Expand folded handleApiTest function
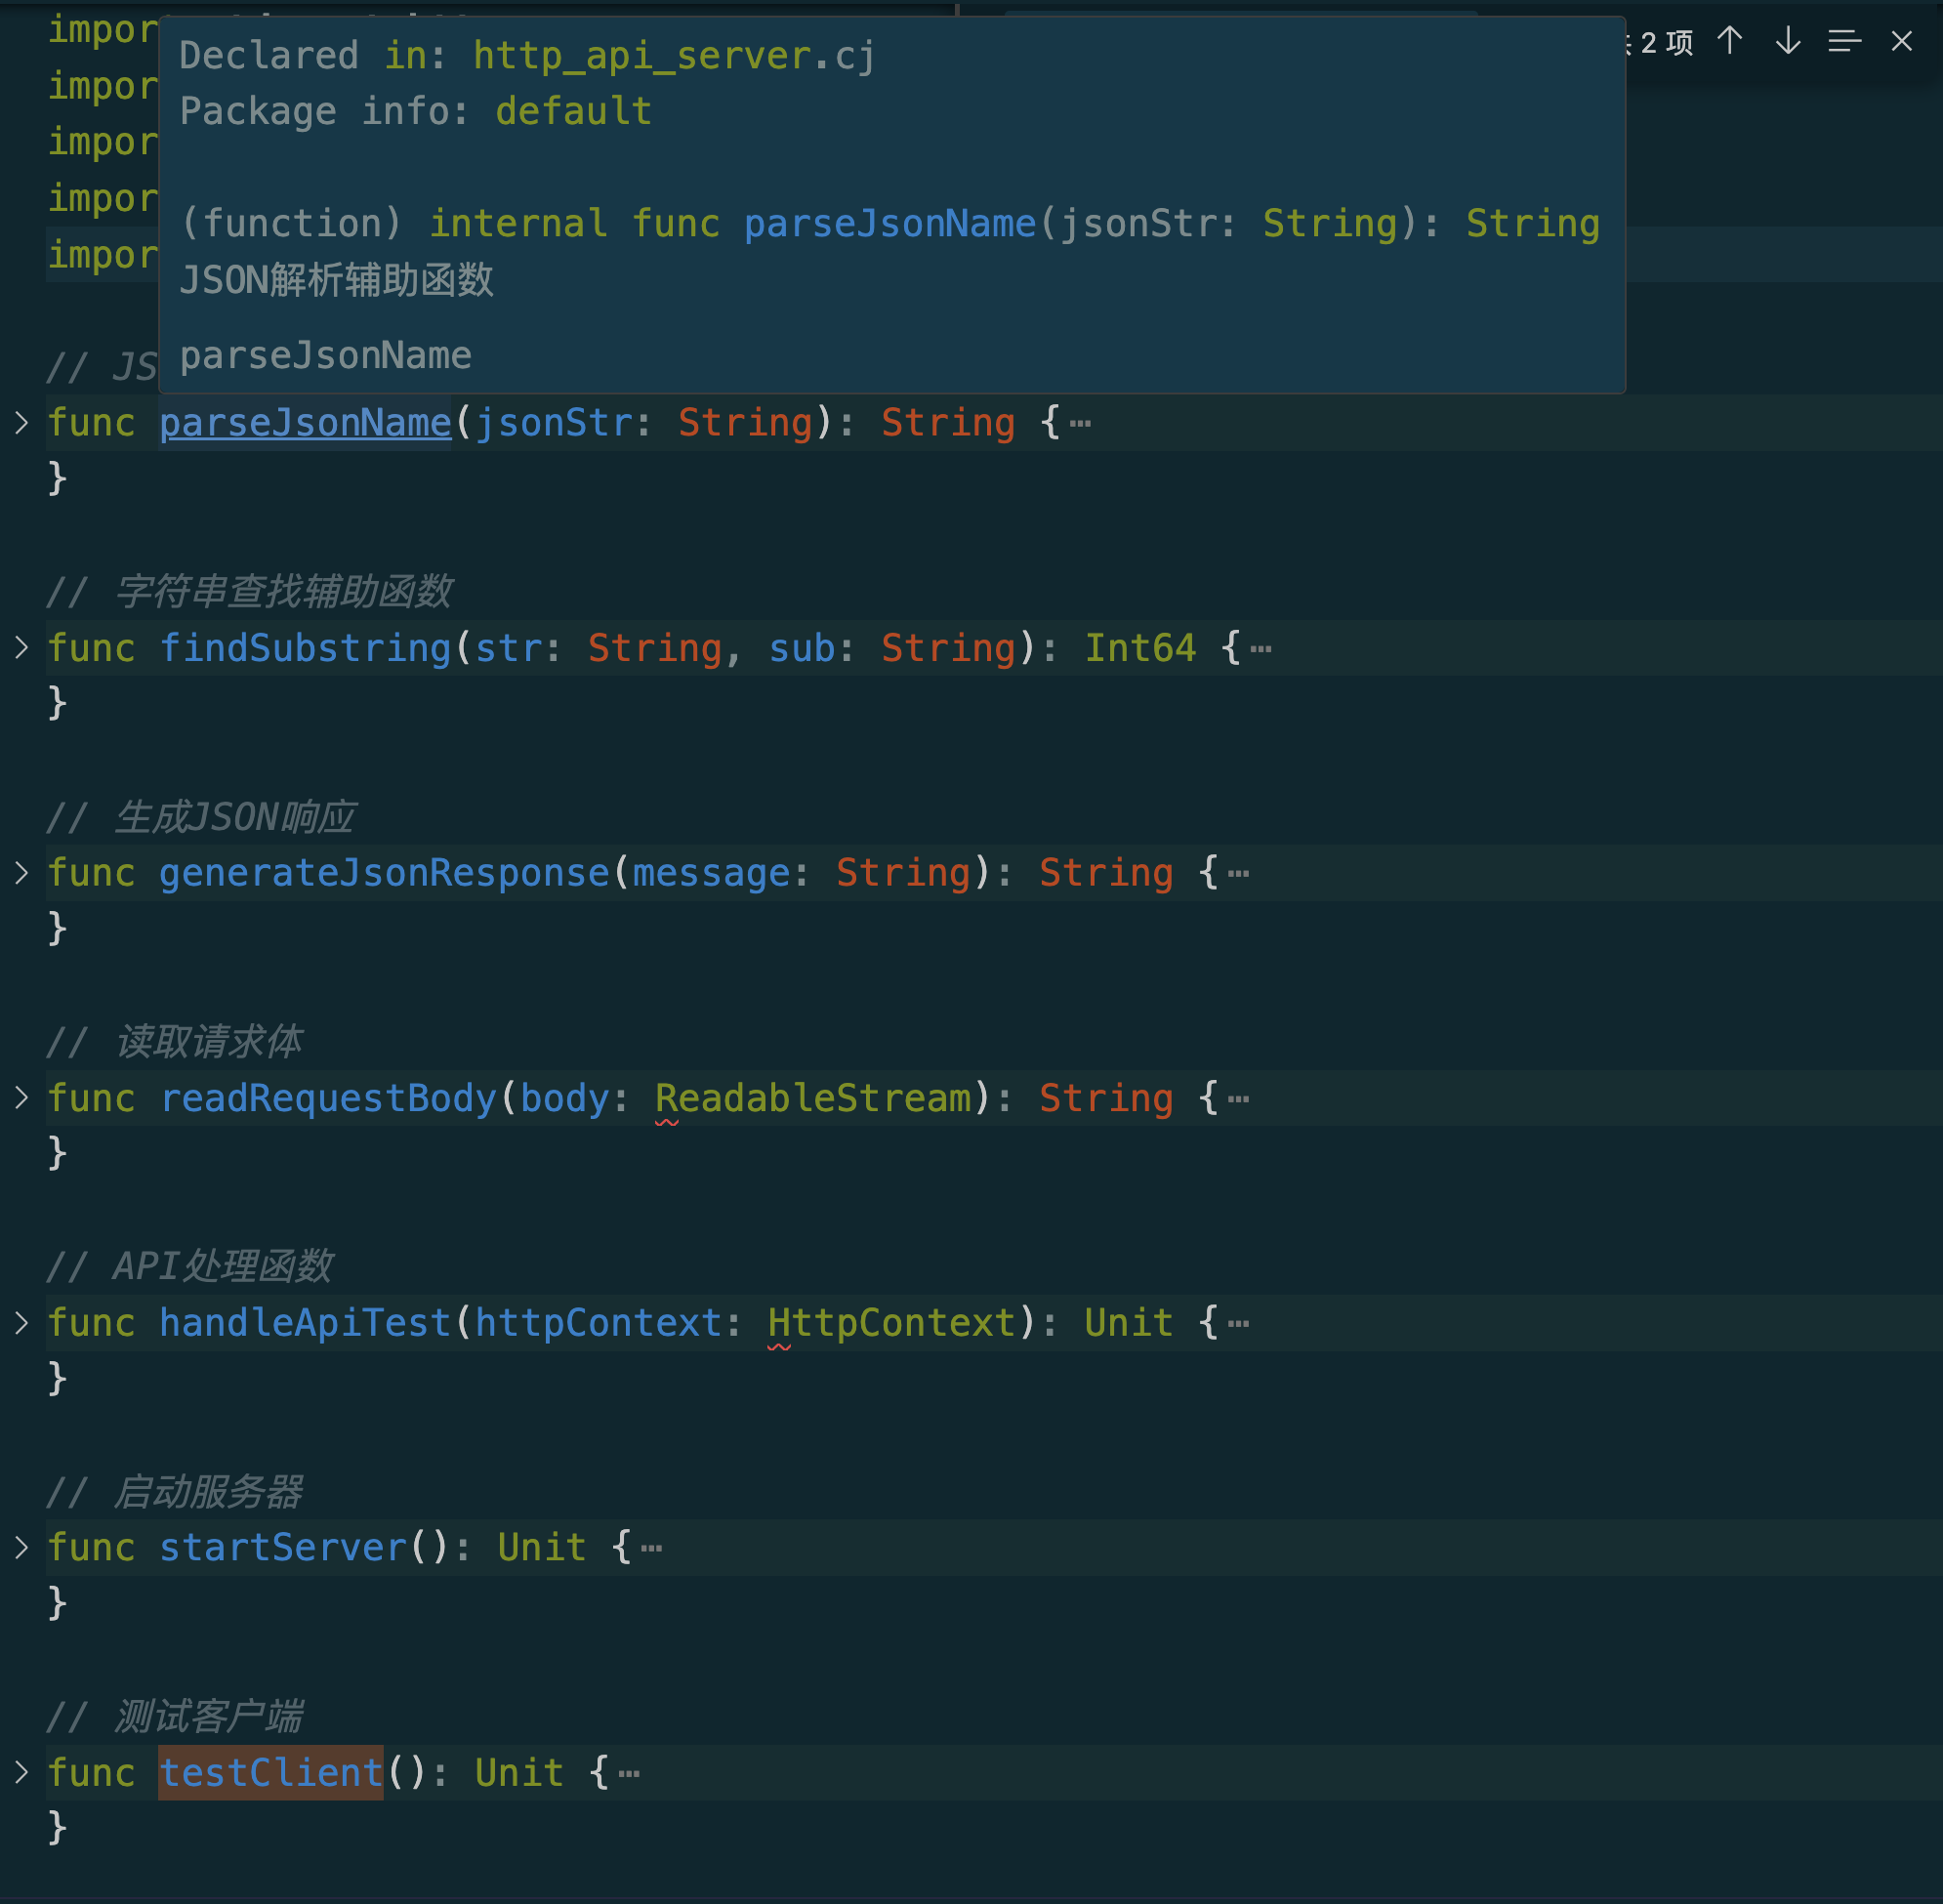Screen dimensions: 1943x1904 pos(22,1322)
